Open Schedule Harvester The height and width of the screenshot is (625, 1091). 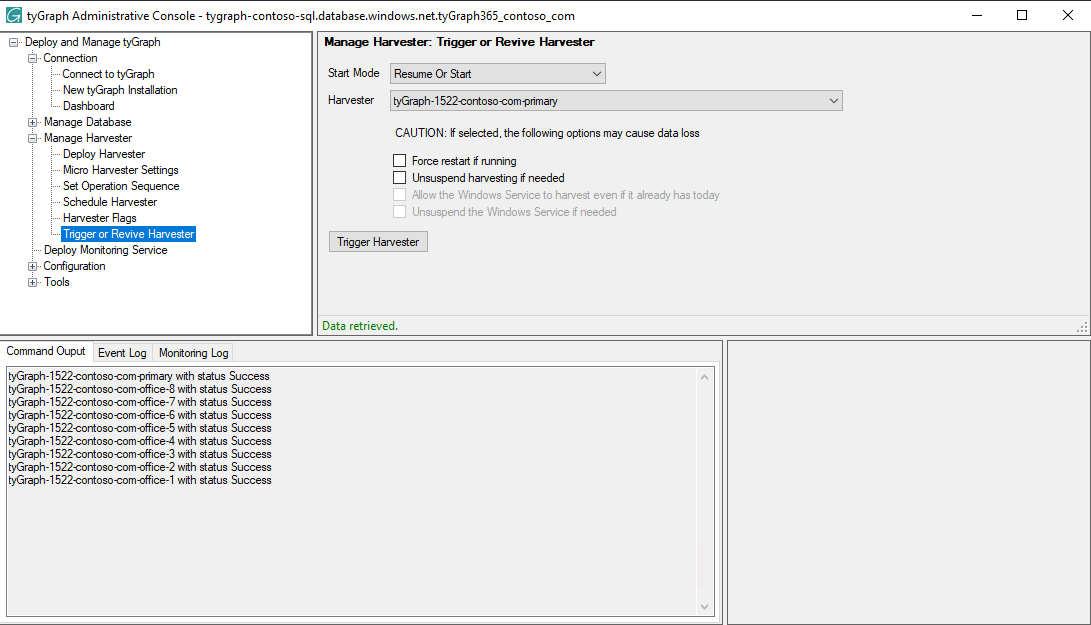(x=110, y=202)
